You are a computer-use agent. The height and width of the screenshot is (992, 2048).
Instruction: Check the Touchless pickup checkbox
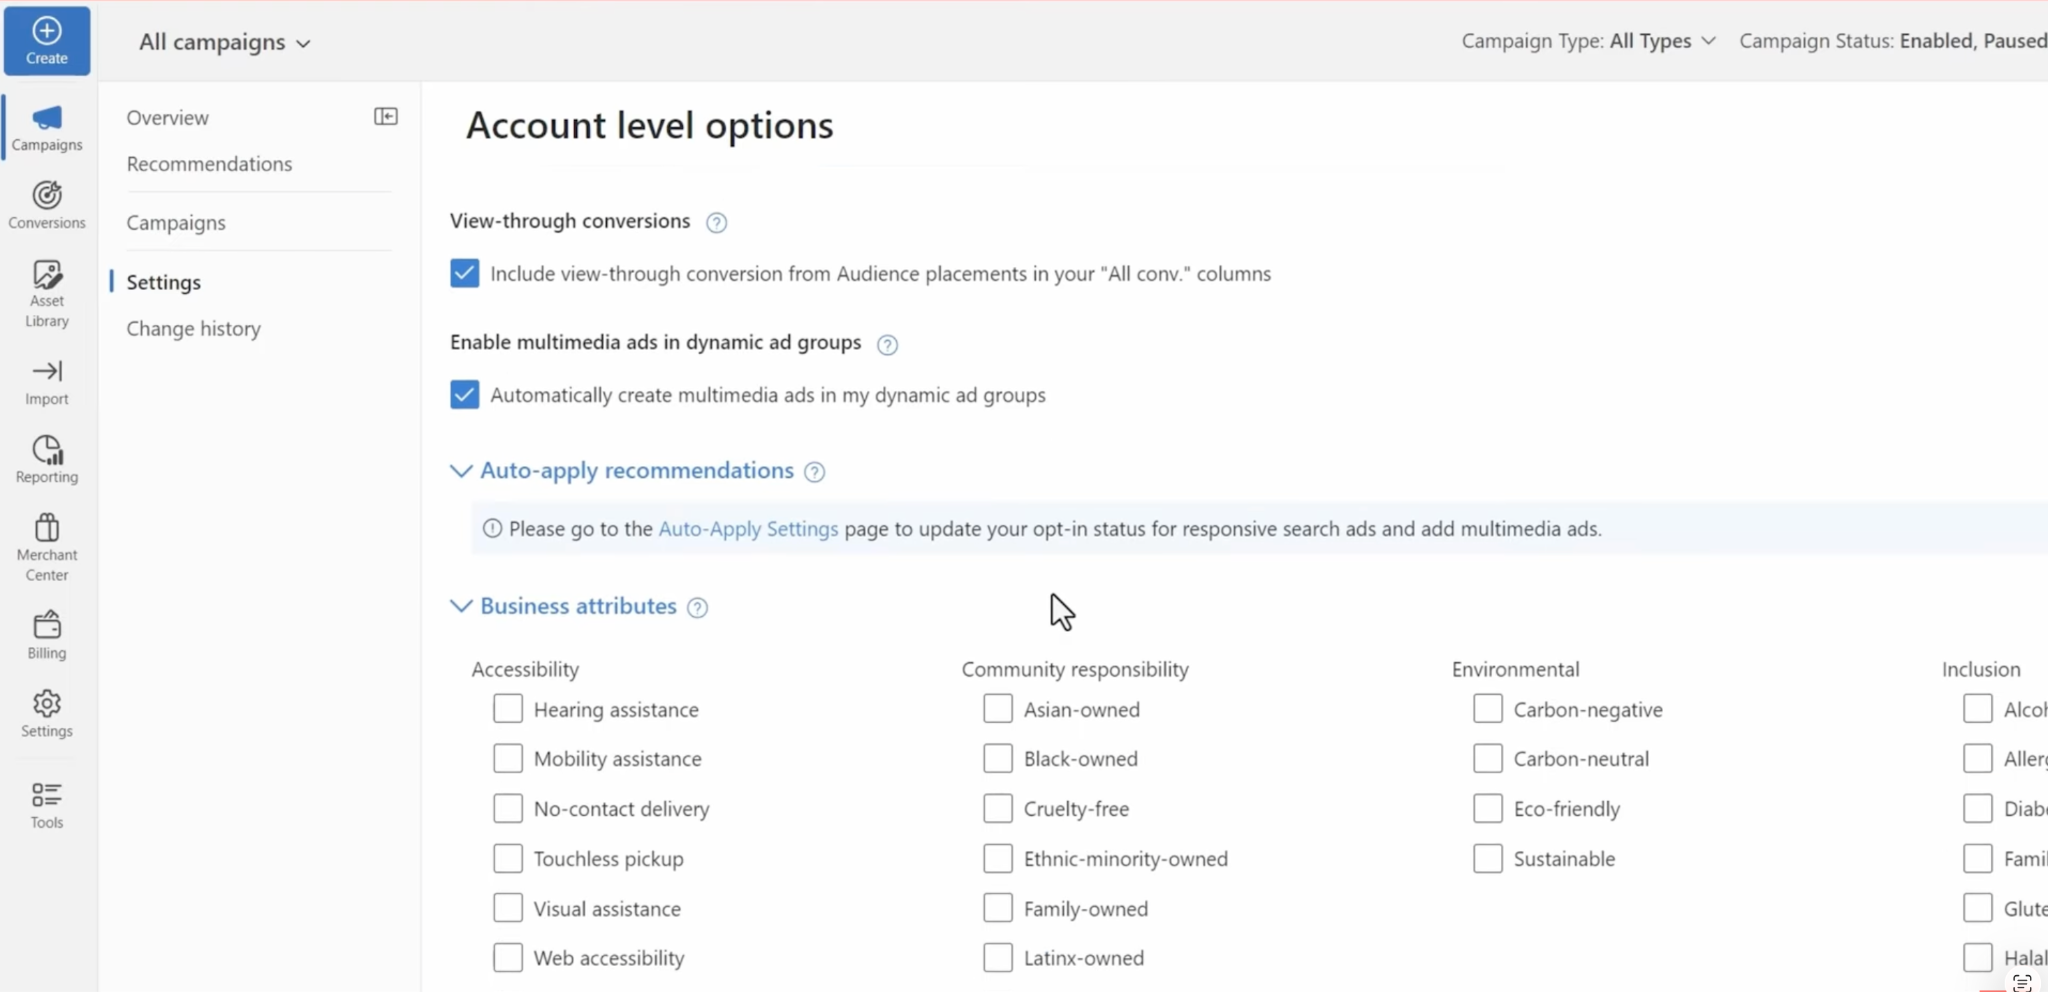pos(508,858)
